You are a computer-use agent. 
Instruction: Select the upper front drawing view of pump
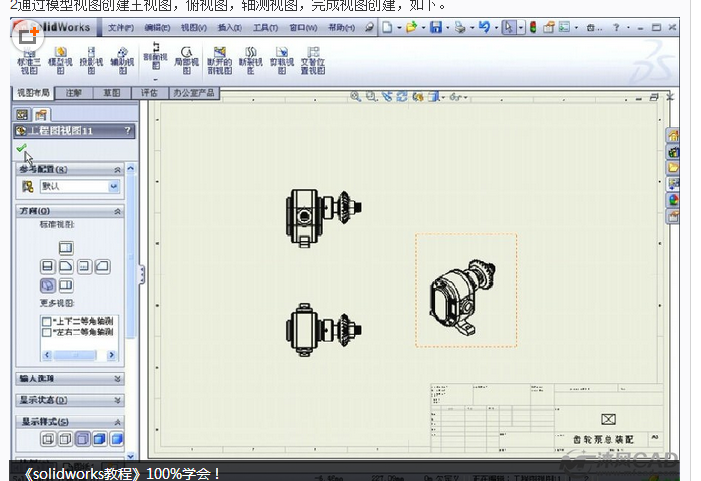click(x=324, y=217)
